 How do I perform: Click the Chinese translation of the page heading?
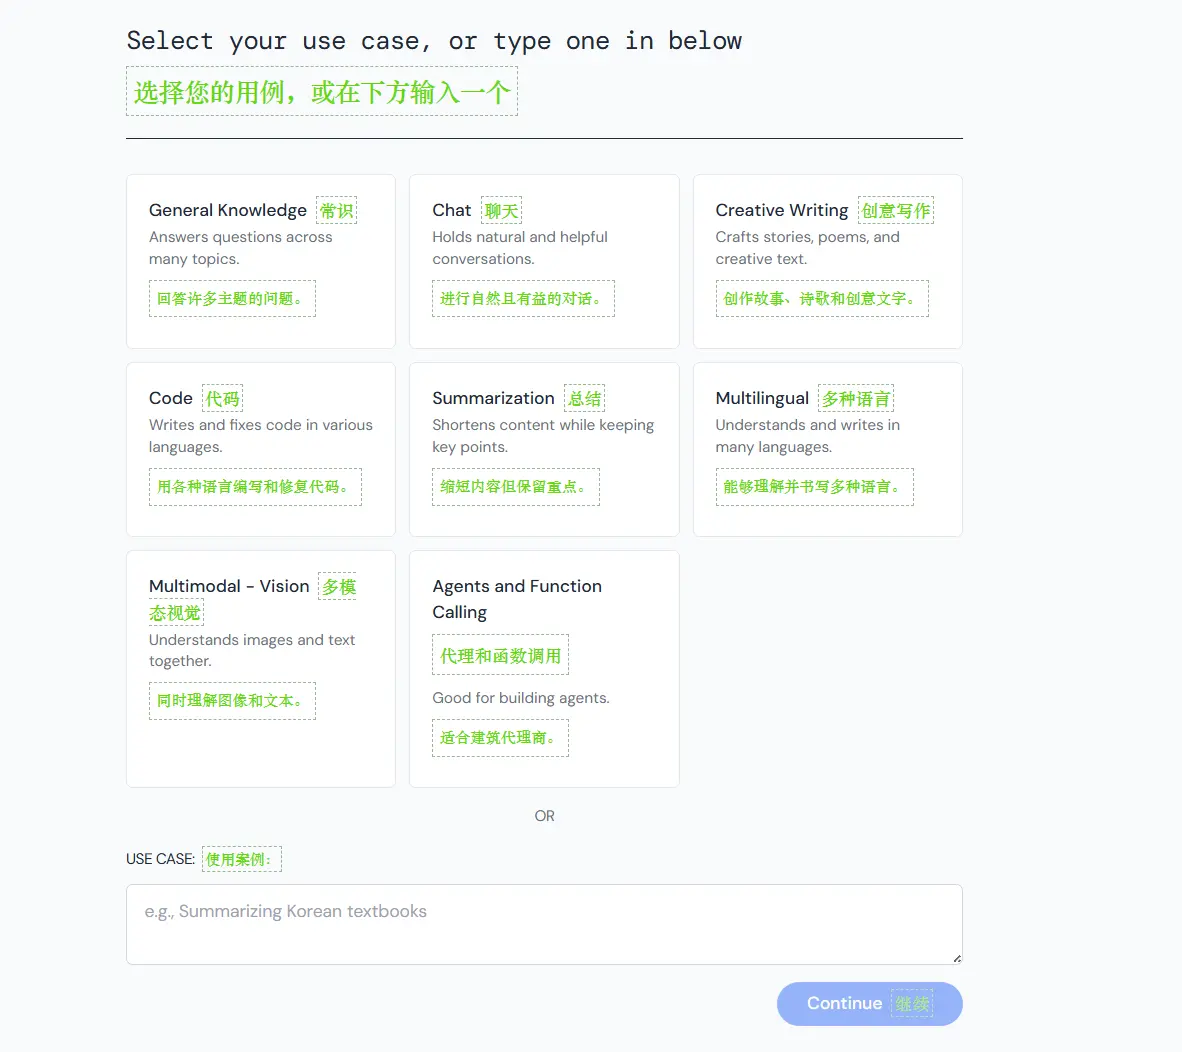pyautogui.click(x=322, y=92)
